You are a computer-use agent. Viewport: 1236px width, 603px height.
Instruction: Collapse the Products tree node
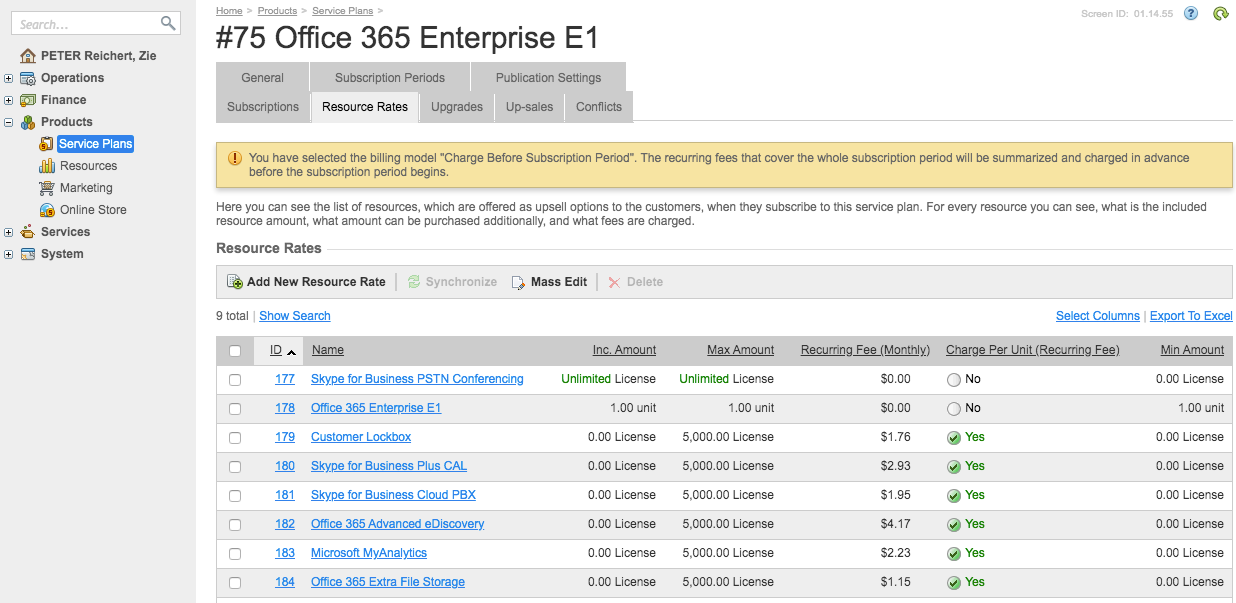[9, 122]
